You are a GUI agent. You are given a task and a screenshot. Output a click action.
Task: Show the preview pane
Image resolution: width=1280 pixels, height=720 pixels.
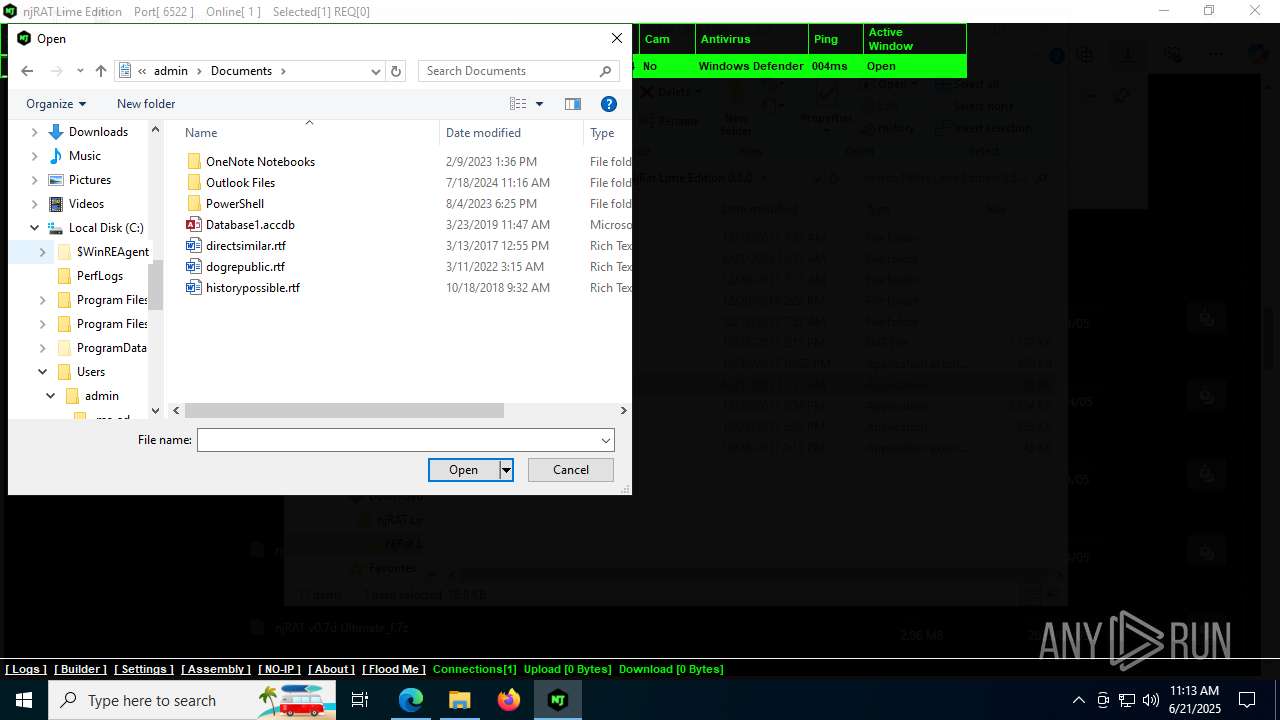point(573,104)
